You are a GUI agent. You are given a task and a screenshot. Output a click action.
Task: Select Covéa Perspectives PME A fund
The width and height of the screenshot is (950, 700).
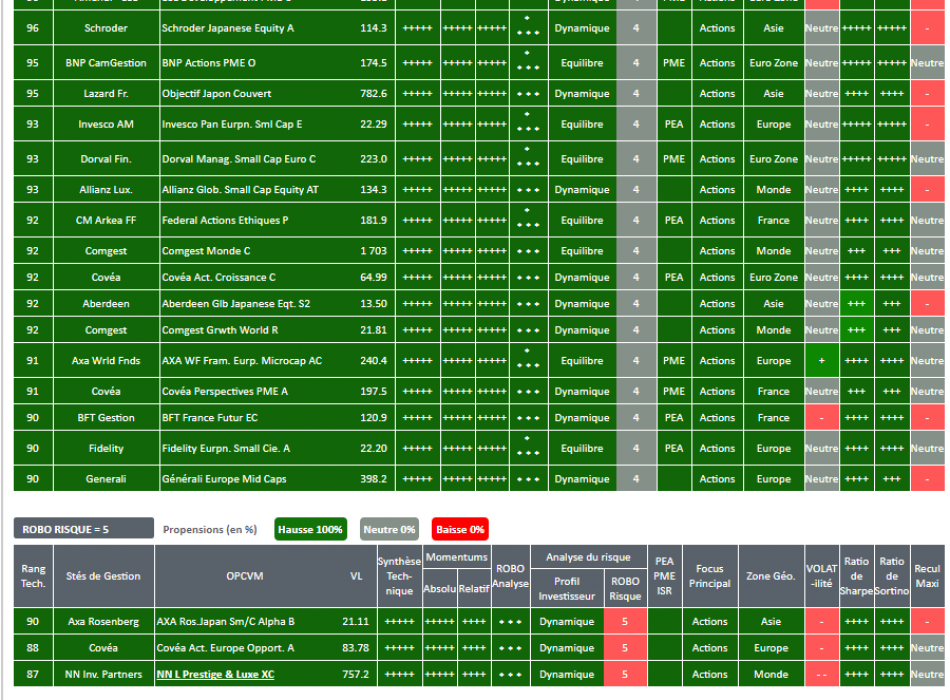[225, 392]
